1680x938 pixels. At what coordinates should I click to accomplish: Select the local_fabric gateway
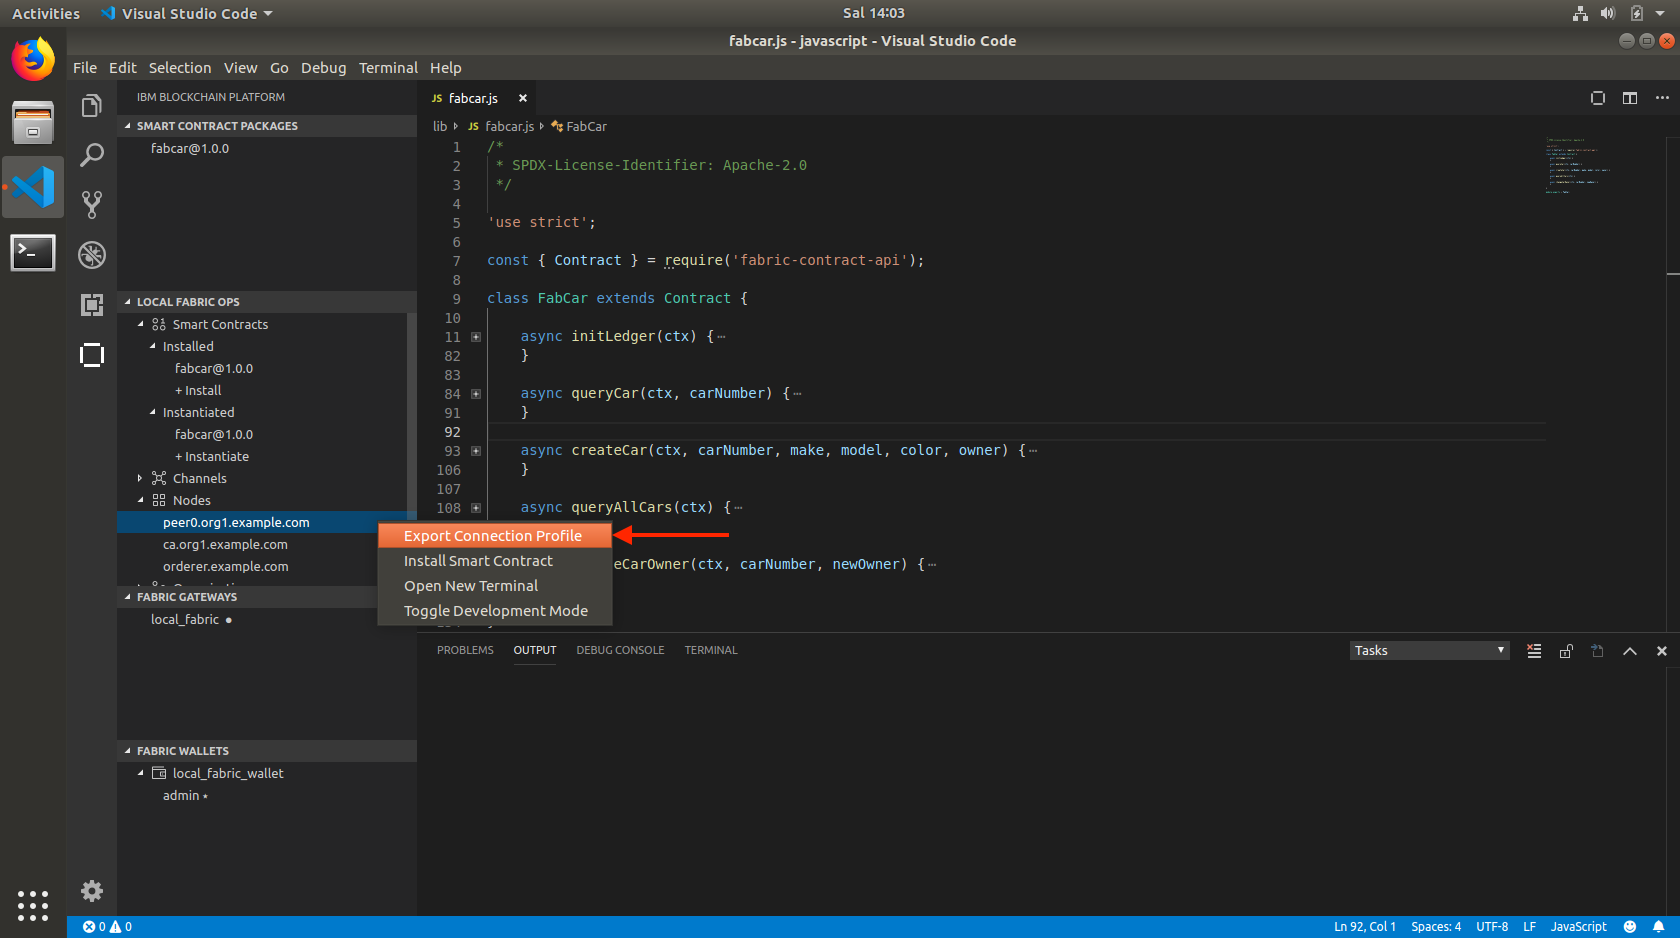click(x=185, y=619)
